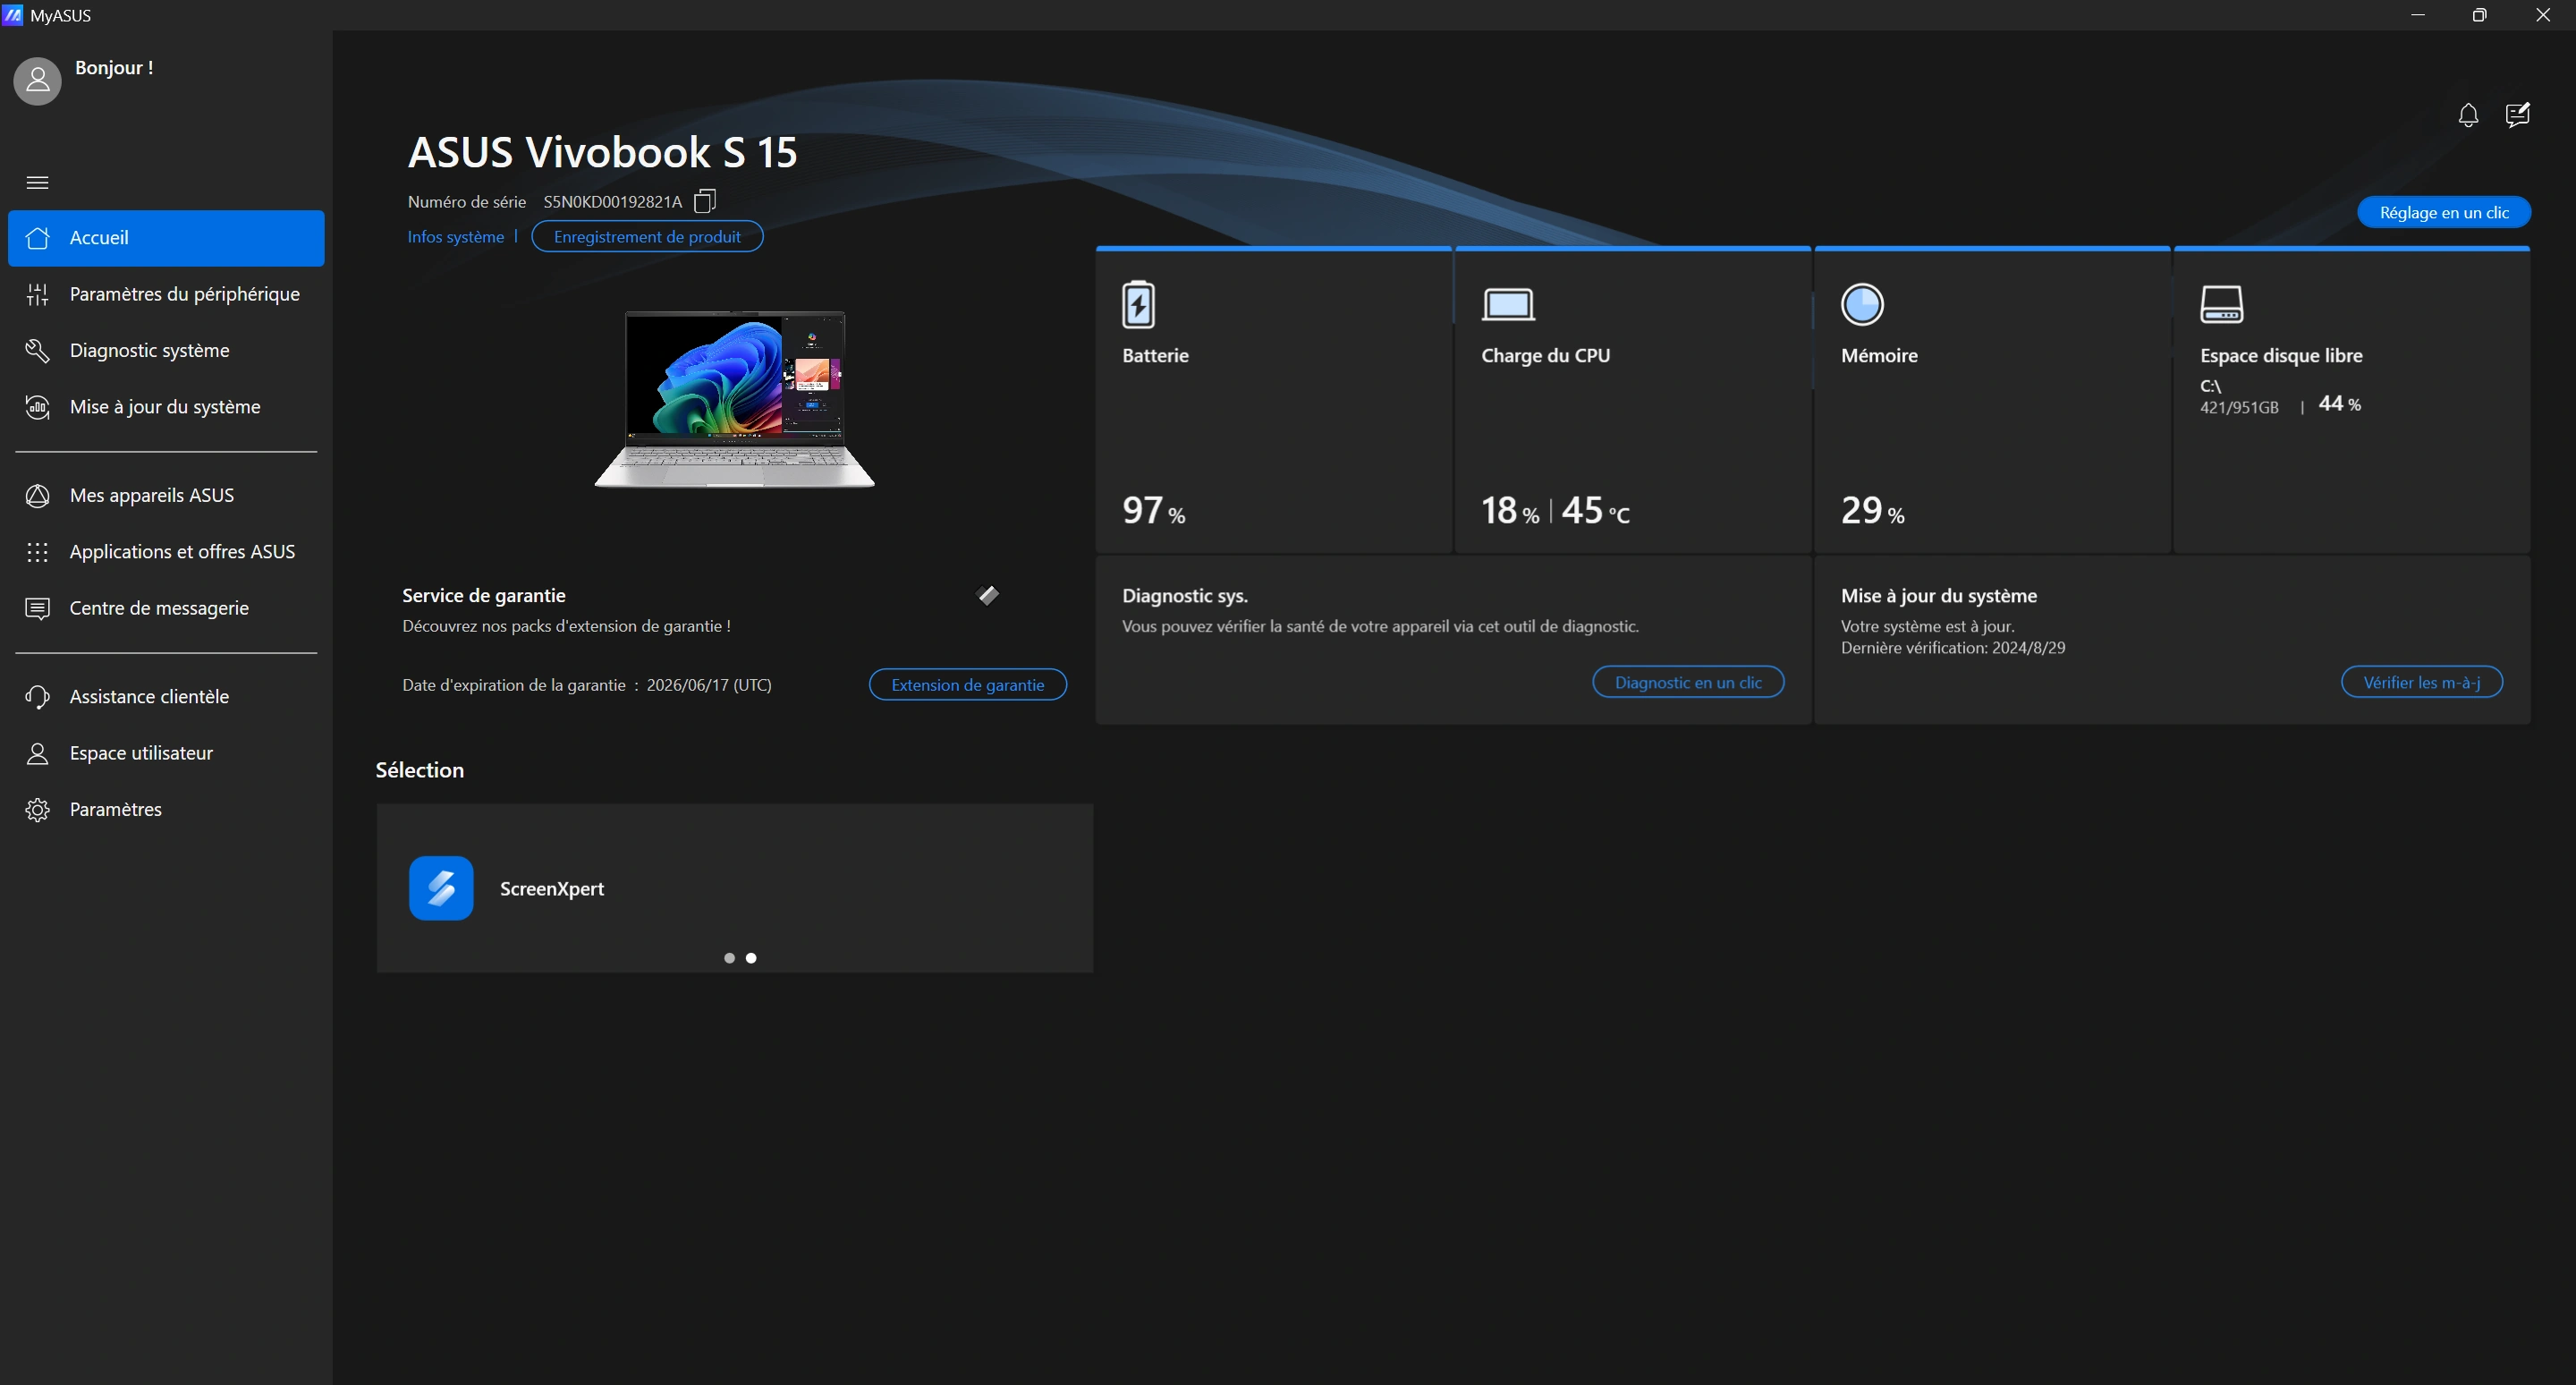Open Applications et offres ASUS
This screenshot has height=1385, width=2576.
[166, 552]
